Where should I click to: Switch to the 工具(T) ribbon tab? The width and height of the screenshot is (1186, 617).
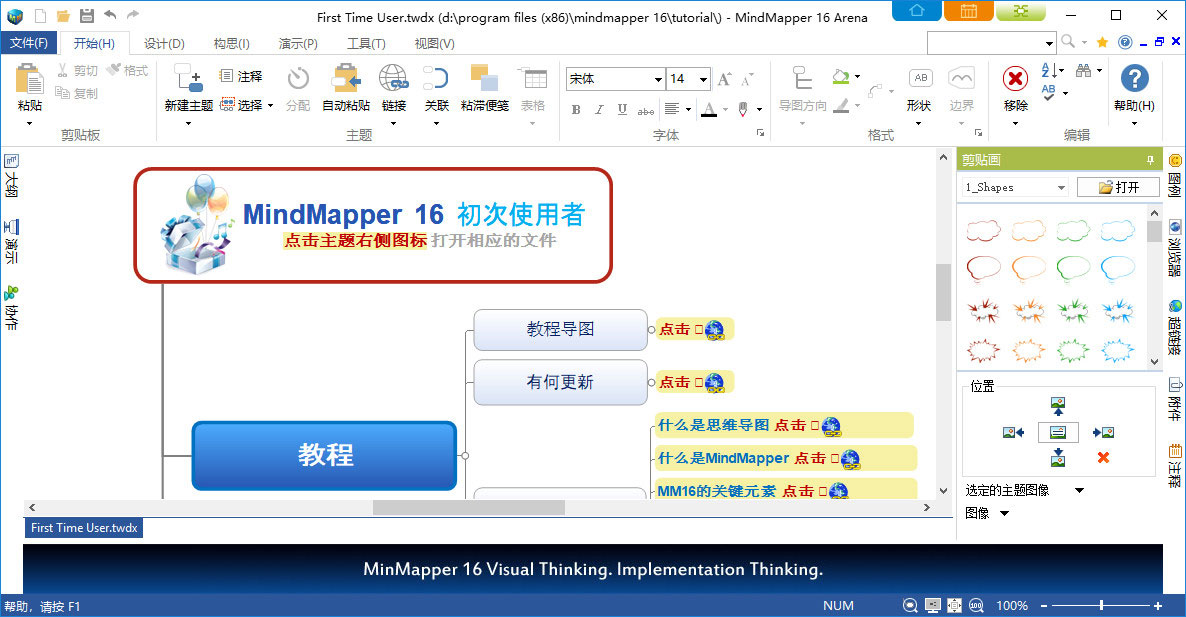[x=366, y=43]
